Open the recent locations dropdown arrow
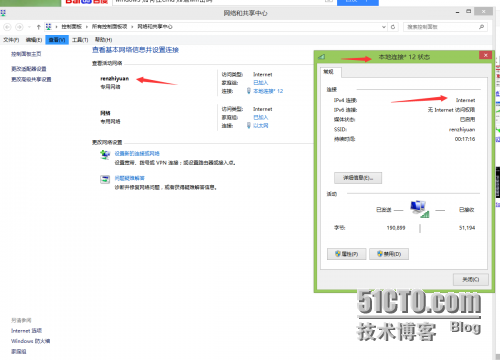 tap(29, 27)
